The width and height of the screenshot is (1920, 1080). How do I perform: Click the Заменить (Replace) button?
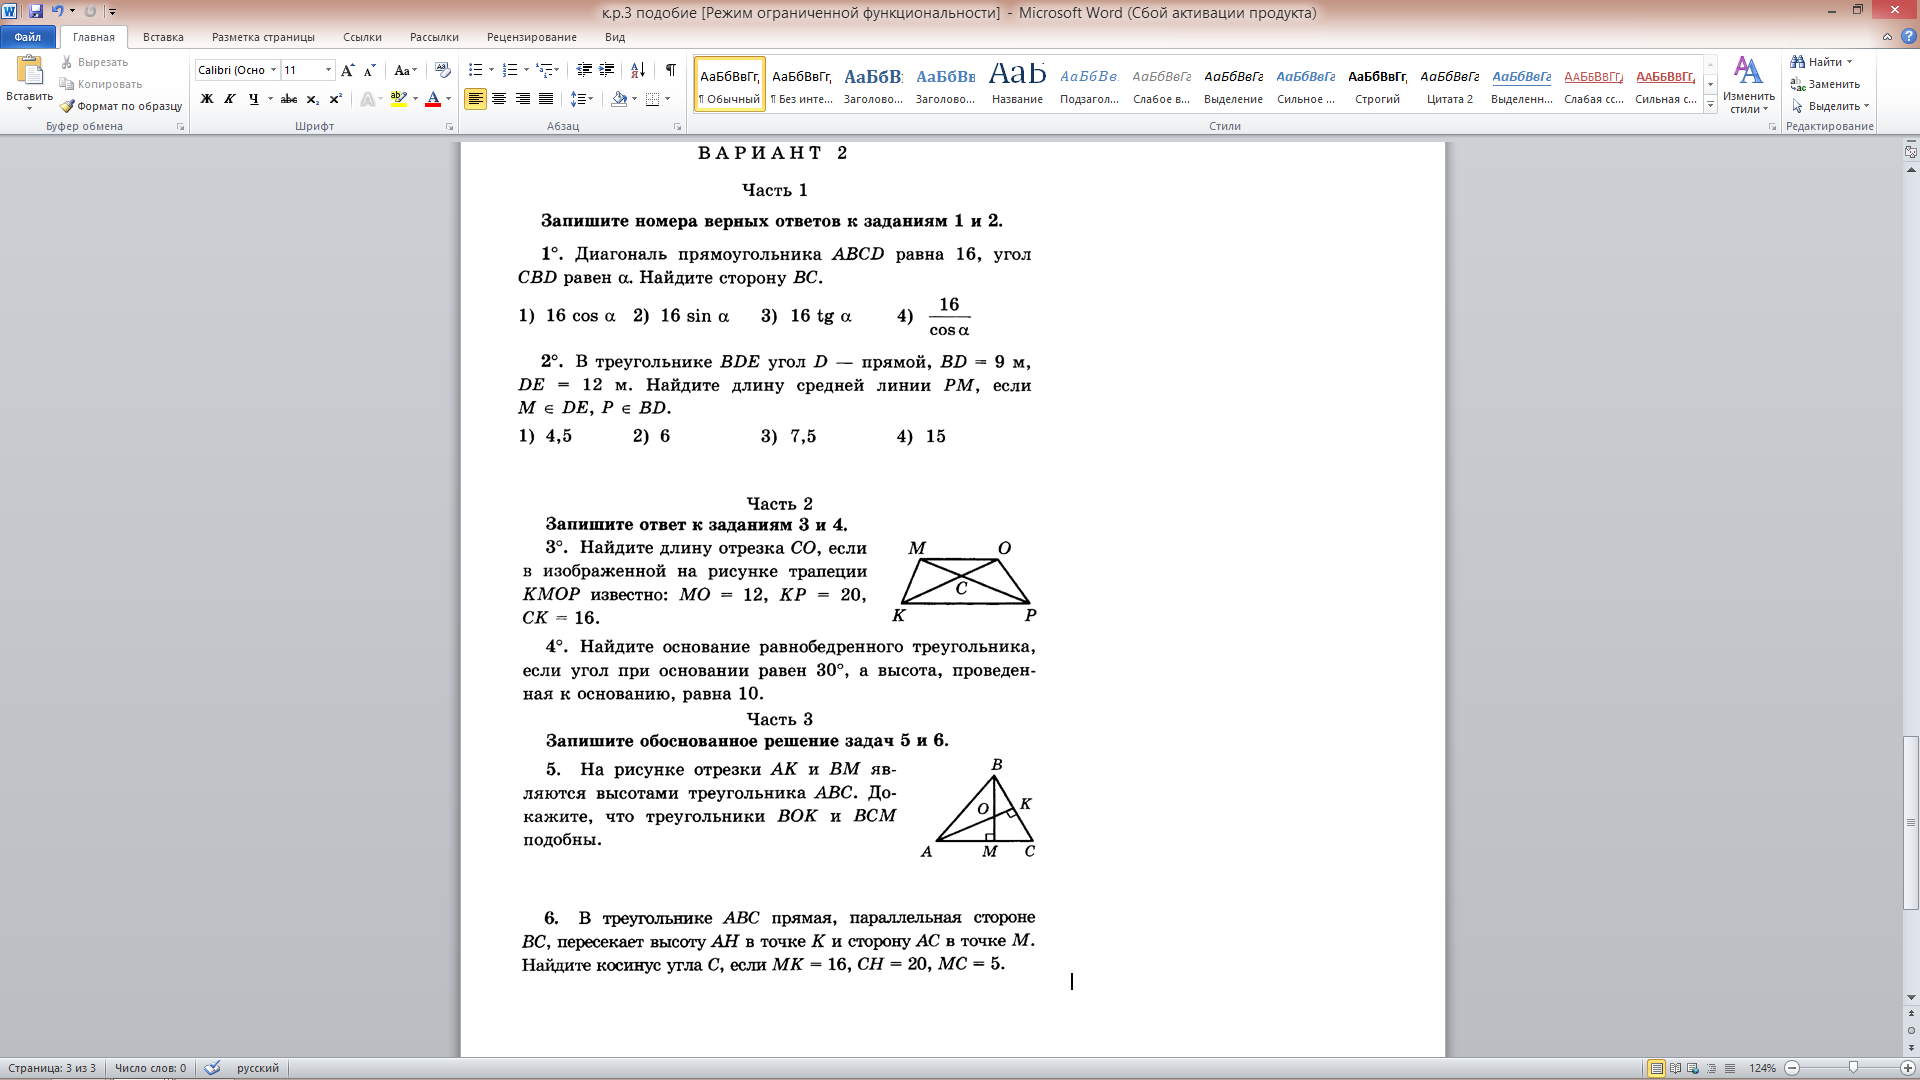coord(1825,84)
